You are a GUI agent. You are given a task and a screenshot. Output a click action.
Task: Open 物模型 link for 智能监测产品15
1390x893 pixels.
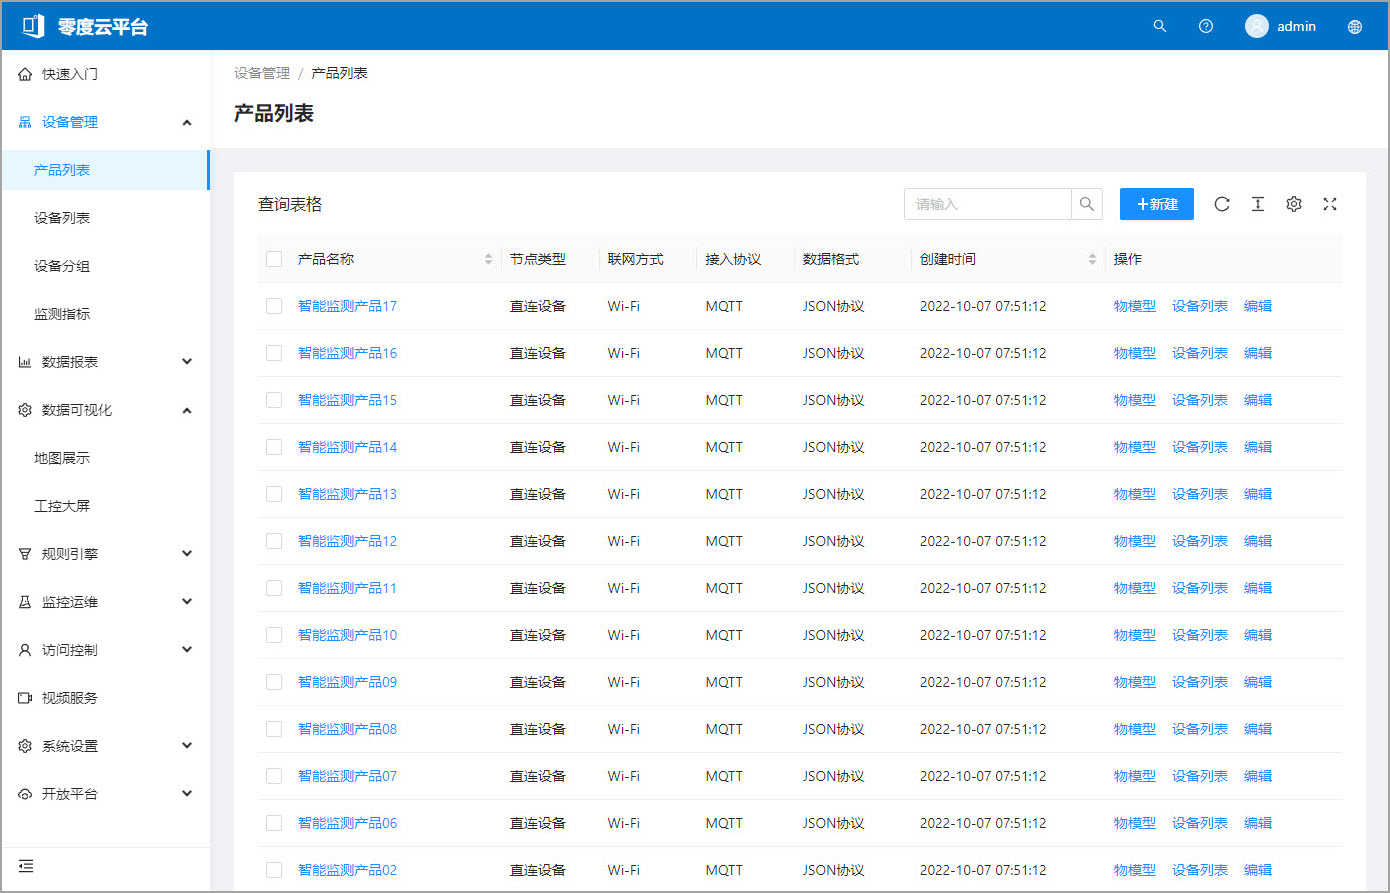coord(1135,400)
